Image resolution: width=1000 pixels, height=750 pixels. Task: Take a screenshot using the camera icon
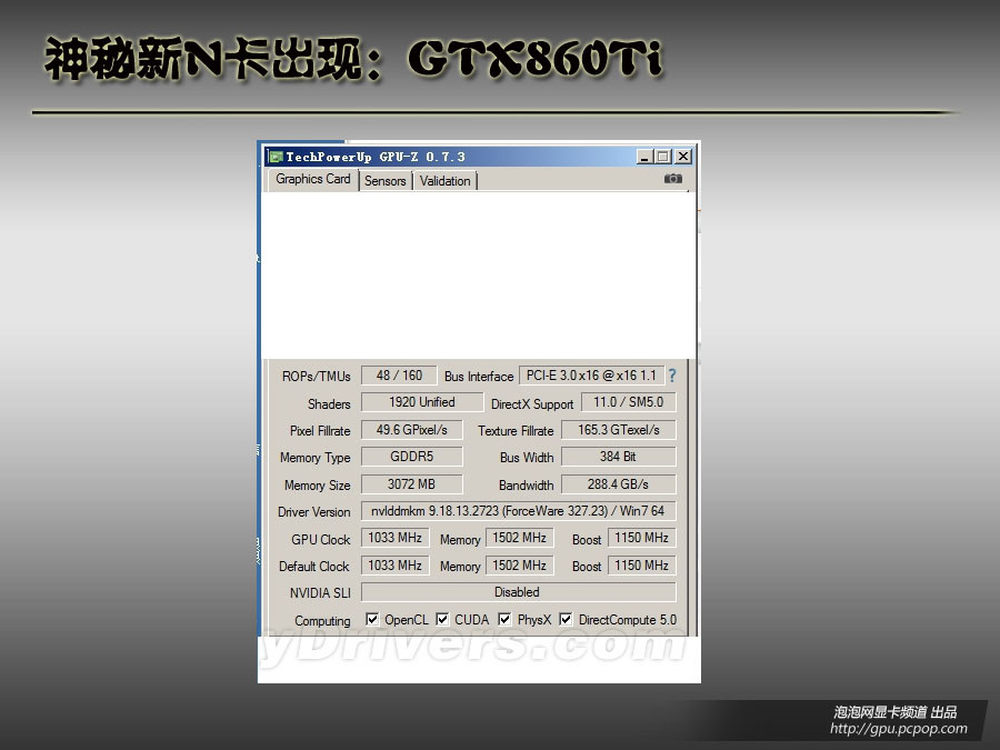(x=673, y=179)
